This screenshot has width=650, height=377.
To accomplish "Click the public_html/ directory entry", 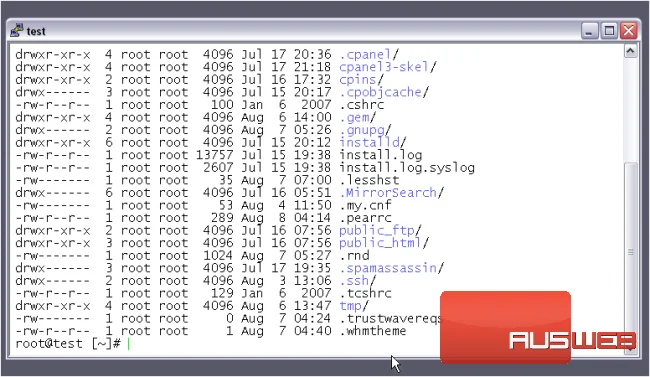I will [384, 243].
